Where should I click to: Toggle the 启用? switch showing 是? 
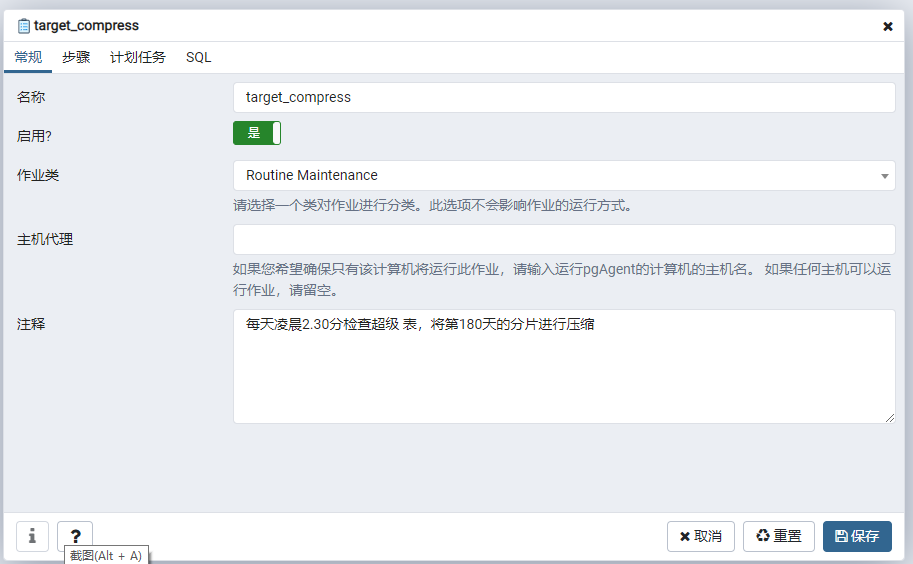click(257, 133)
